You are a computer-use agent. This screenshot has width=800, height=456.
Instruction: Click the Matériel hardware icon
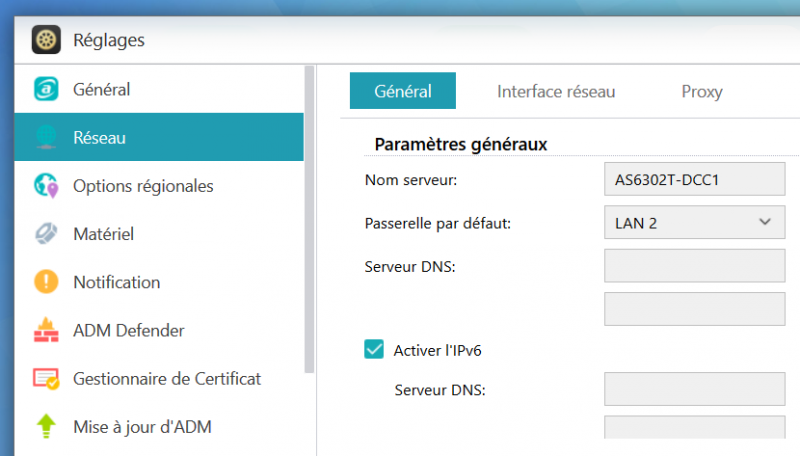click(46, 234)
